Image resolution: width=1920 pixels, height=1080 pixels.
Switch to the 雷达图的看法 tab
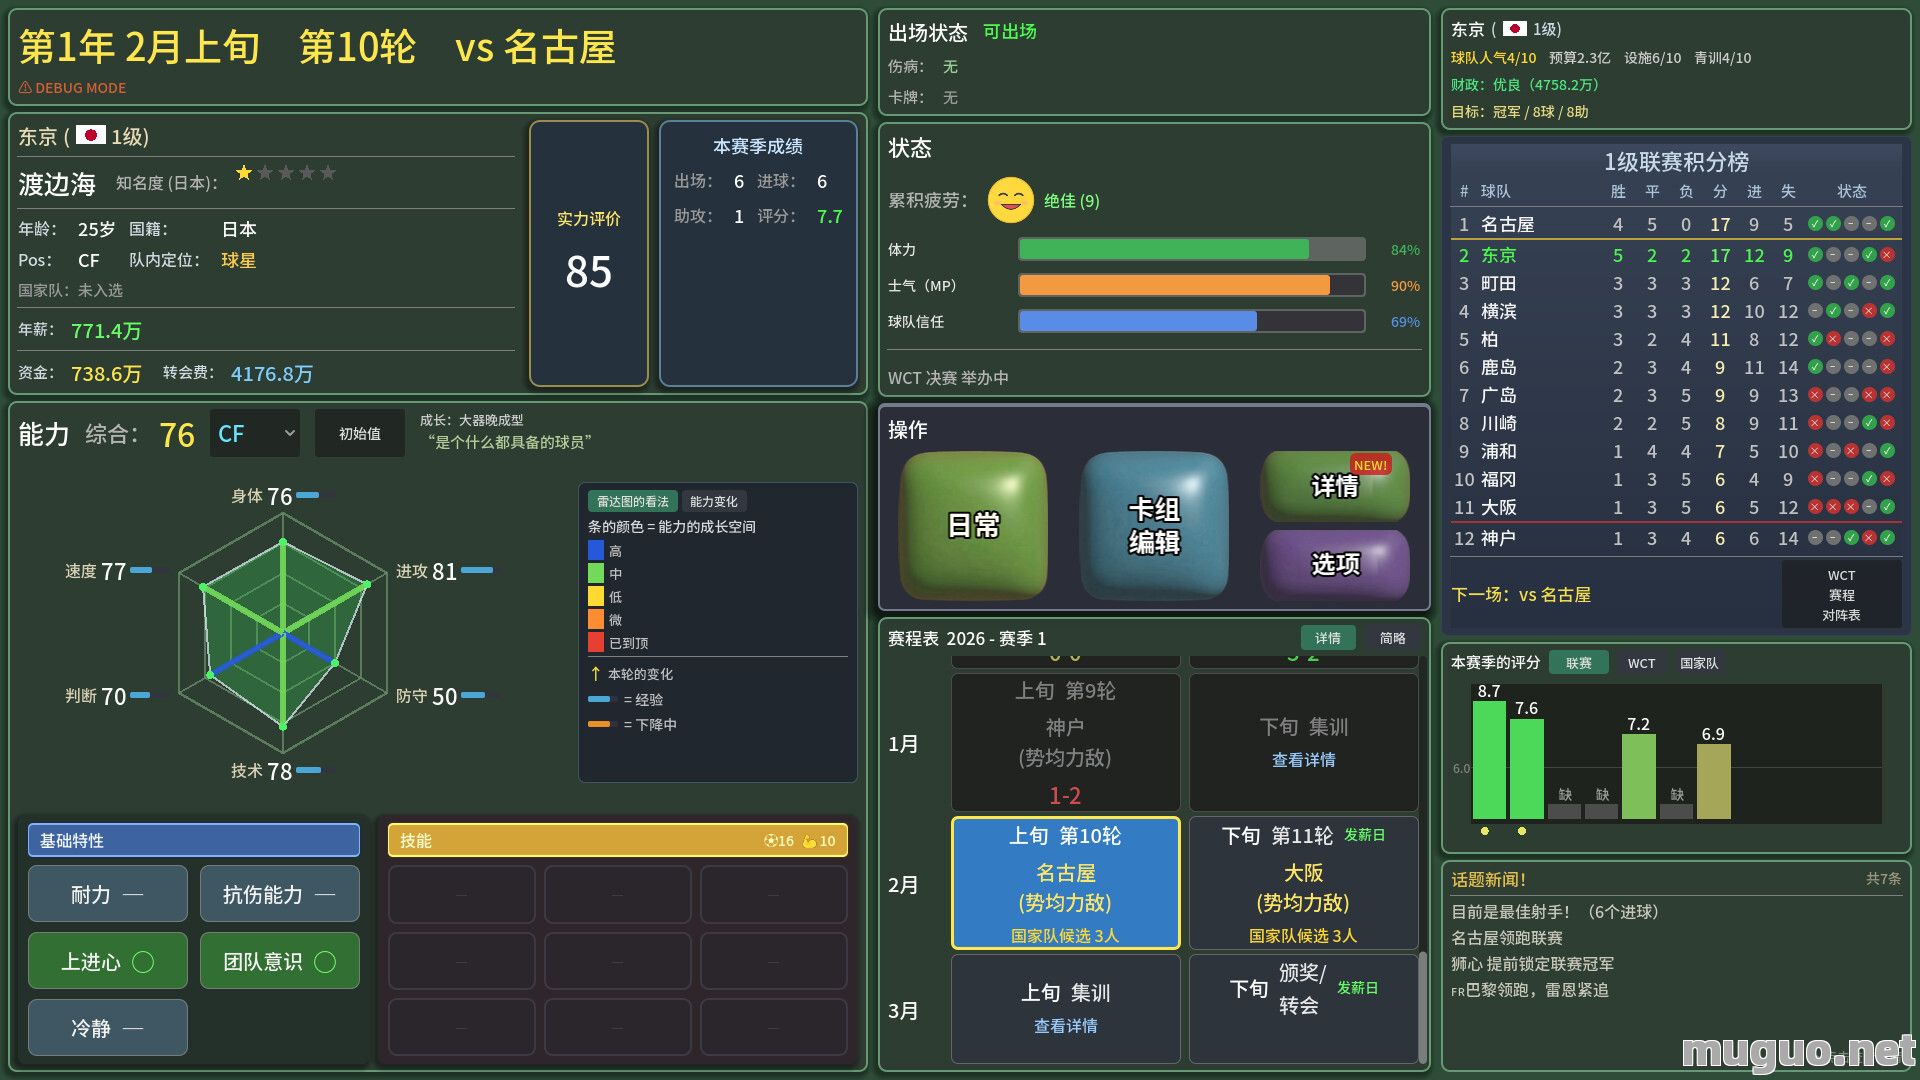[632, 501]
